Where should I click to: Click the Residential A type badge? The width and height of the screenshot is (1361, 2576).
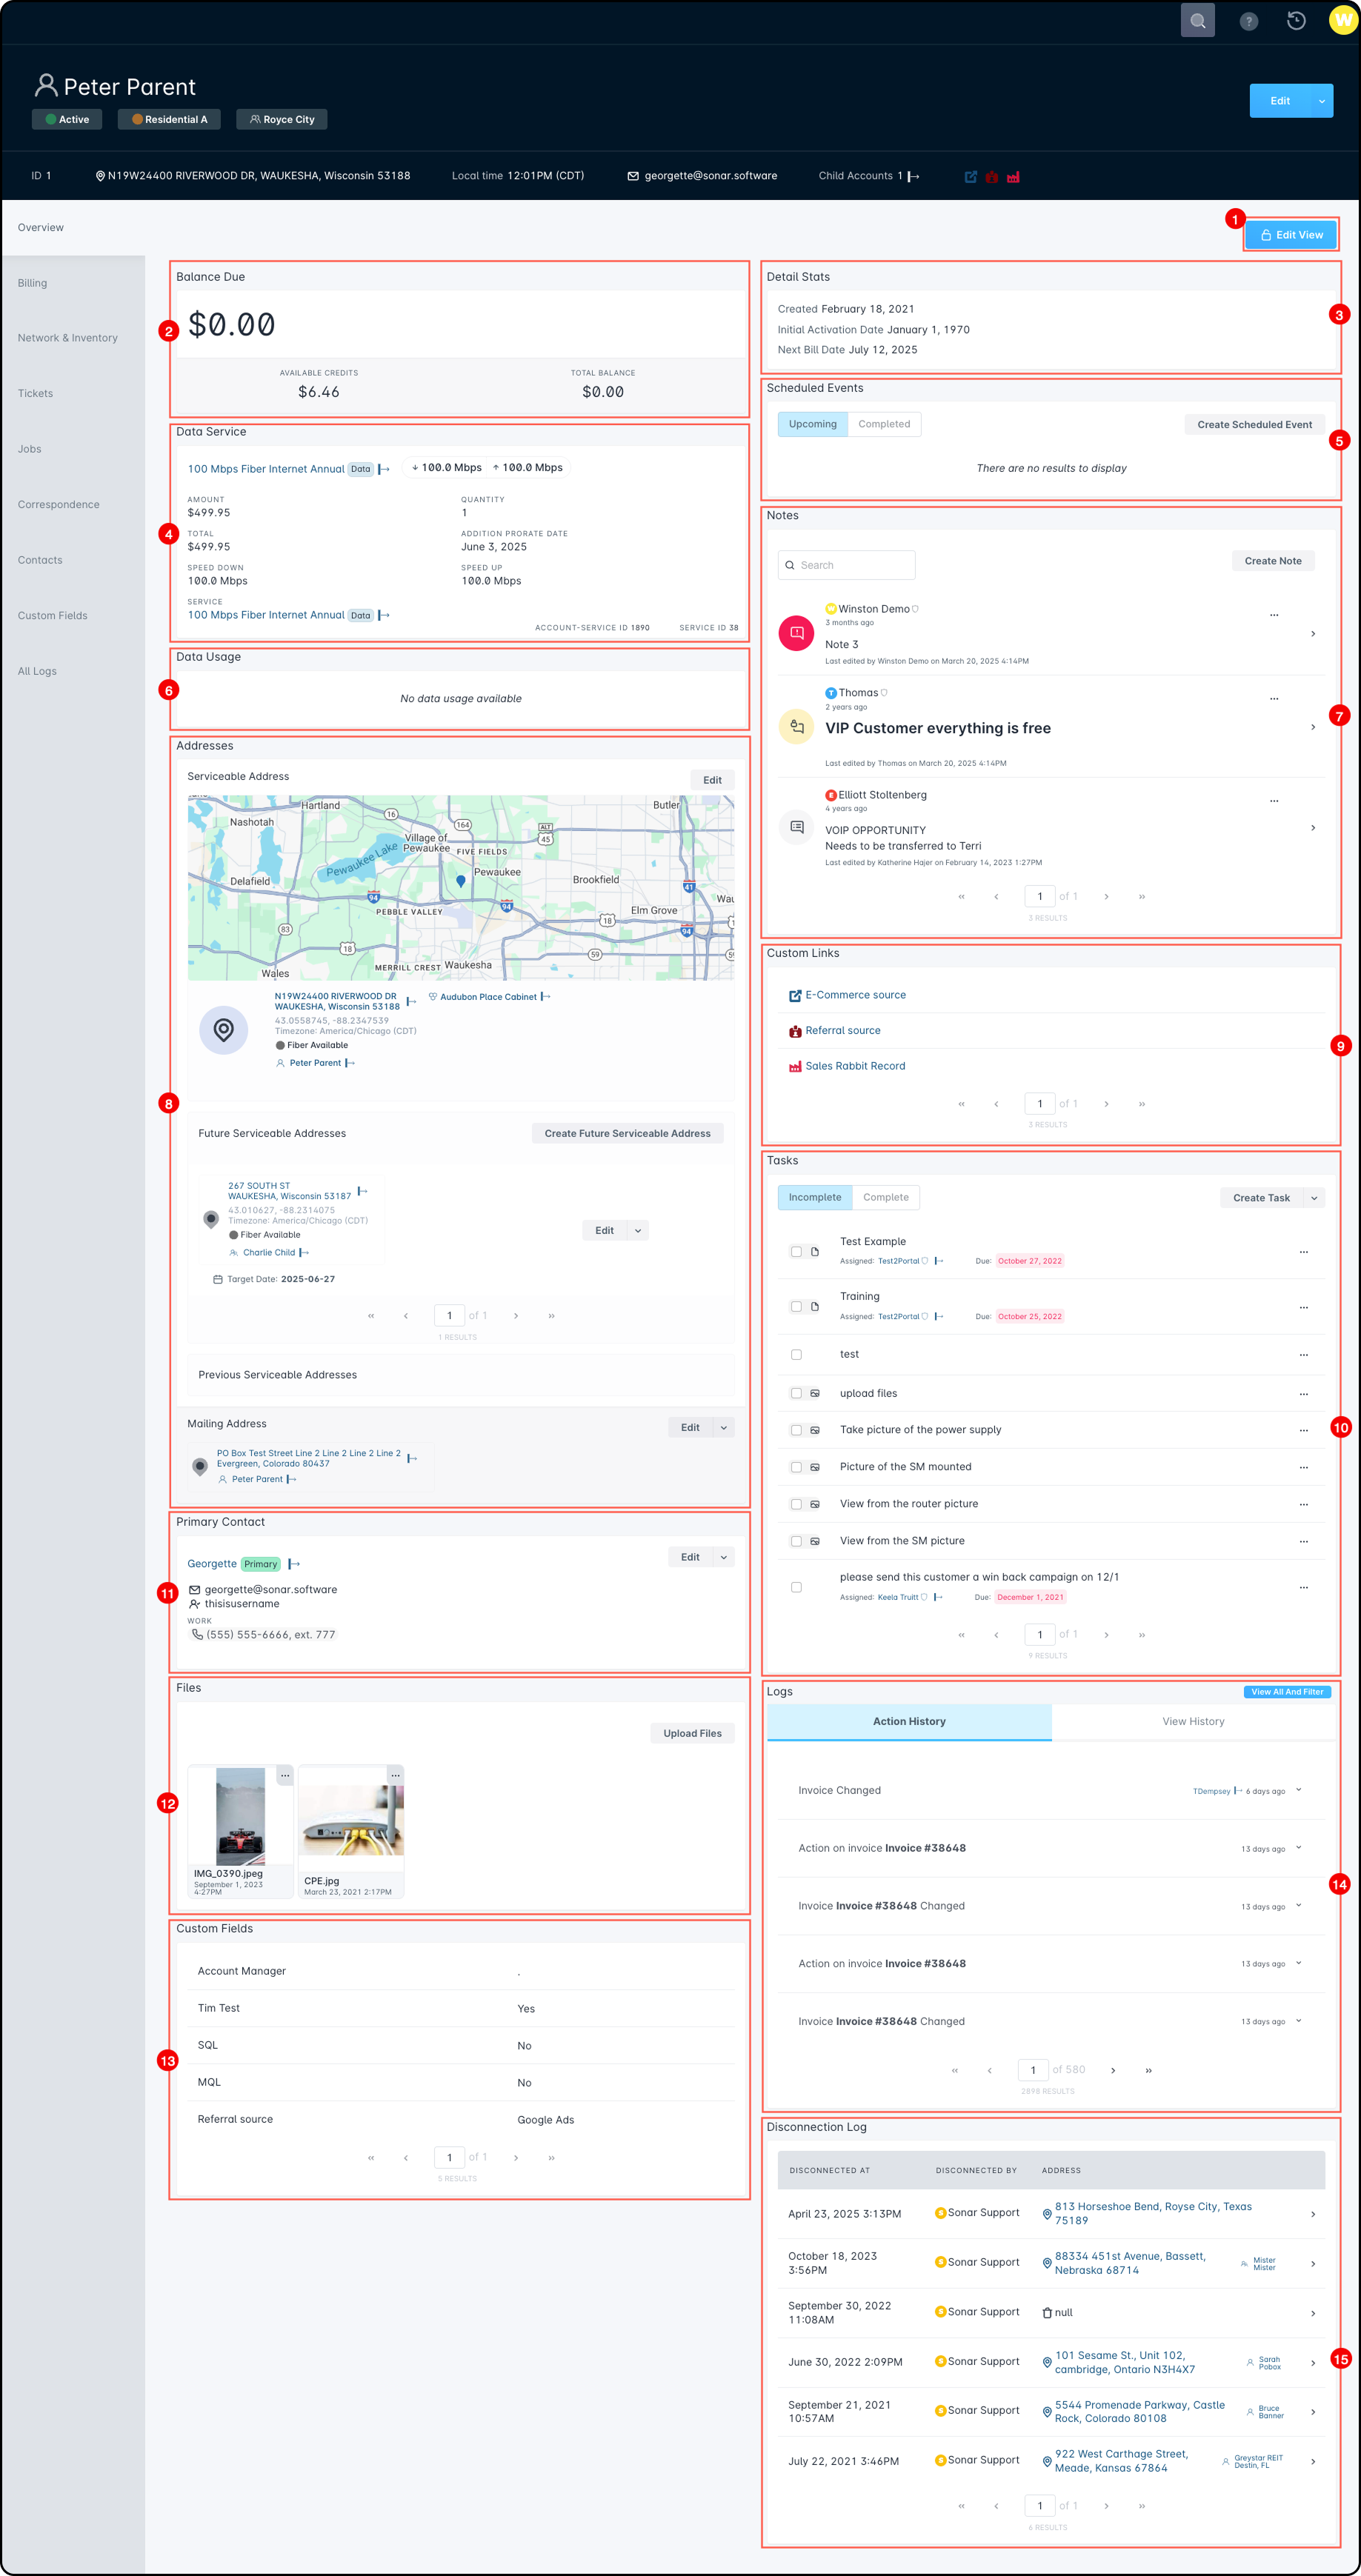pyautogui.click(x=170, y=119)
